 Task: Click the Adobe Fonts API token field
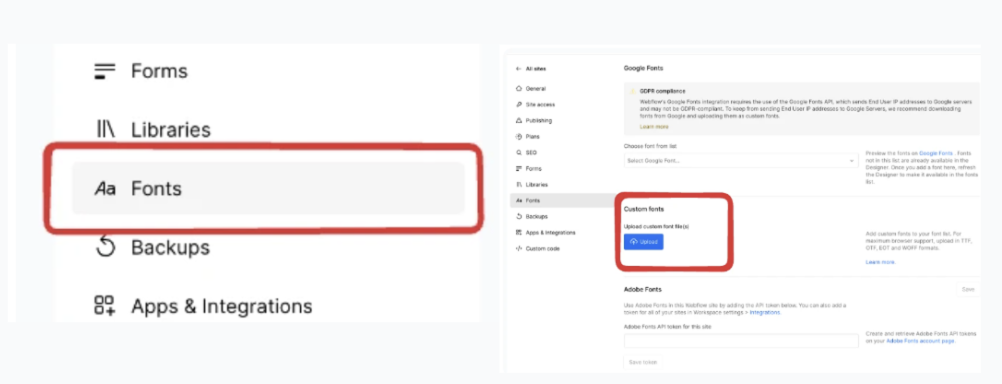point(741,341)
